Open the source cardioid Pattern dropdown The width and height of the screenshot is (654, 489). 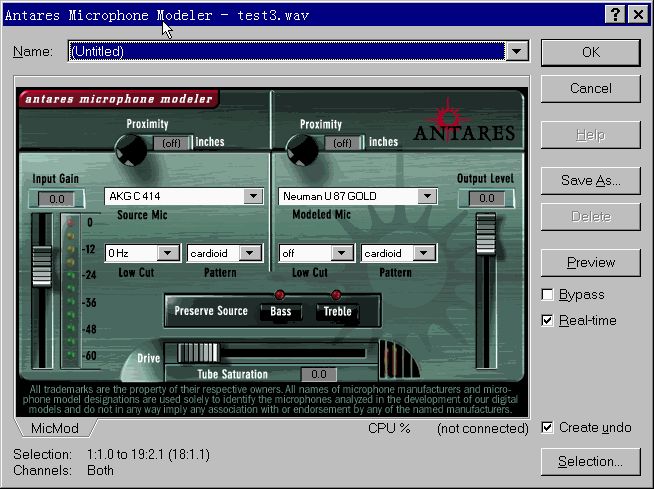point(250,253)
